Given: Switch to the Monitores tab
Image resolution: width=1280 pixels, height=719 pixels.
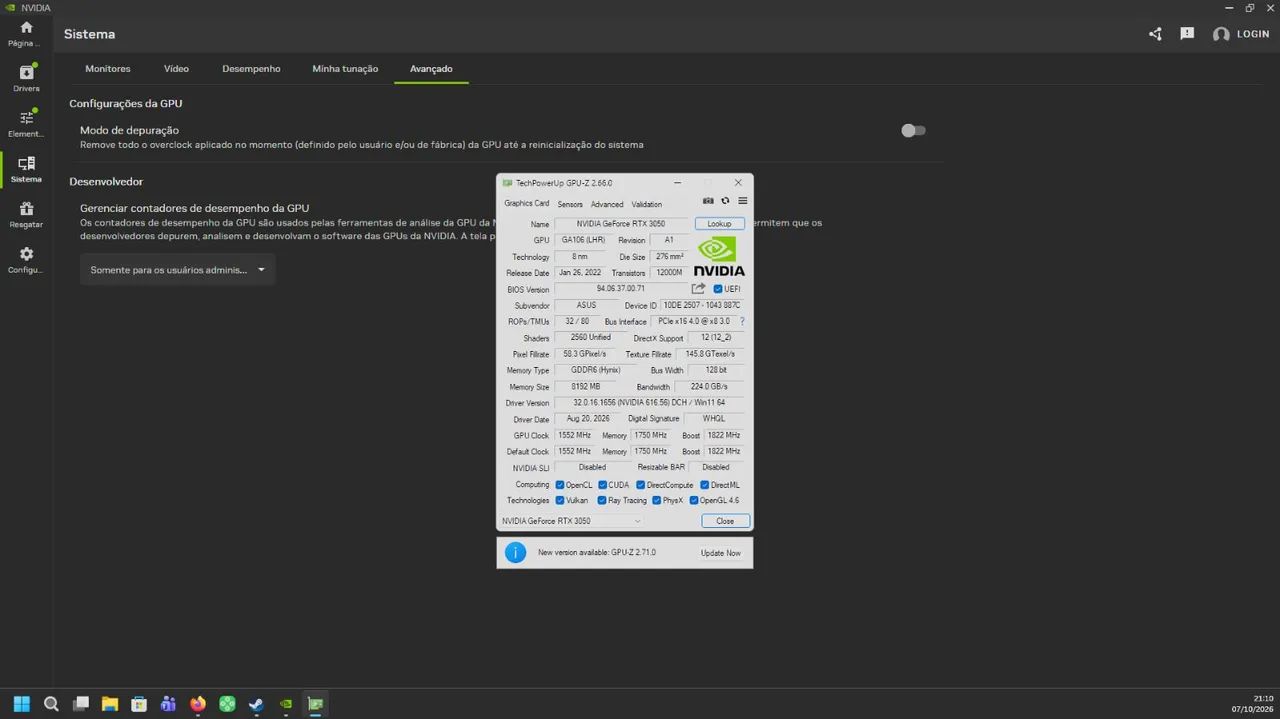Looking at the screenshot, I should point(108,69).
